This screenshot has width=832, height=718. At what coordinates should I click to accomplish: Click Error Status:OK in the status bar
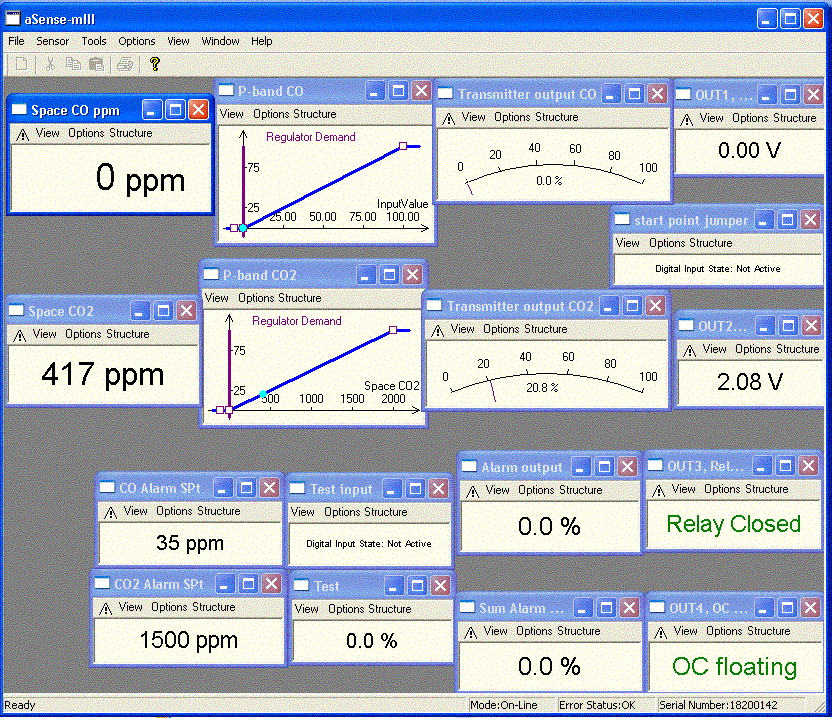click(597, 705)
